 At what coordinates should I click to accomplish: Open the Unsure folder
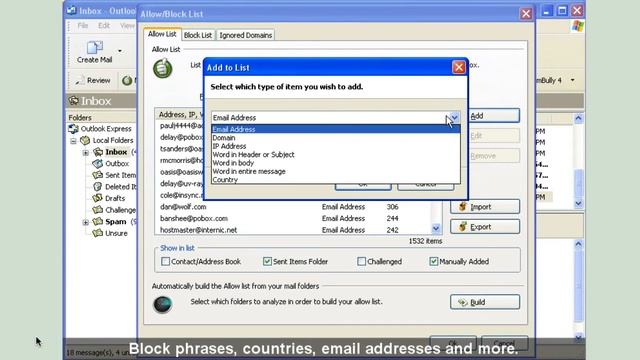tap(116, 233)
